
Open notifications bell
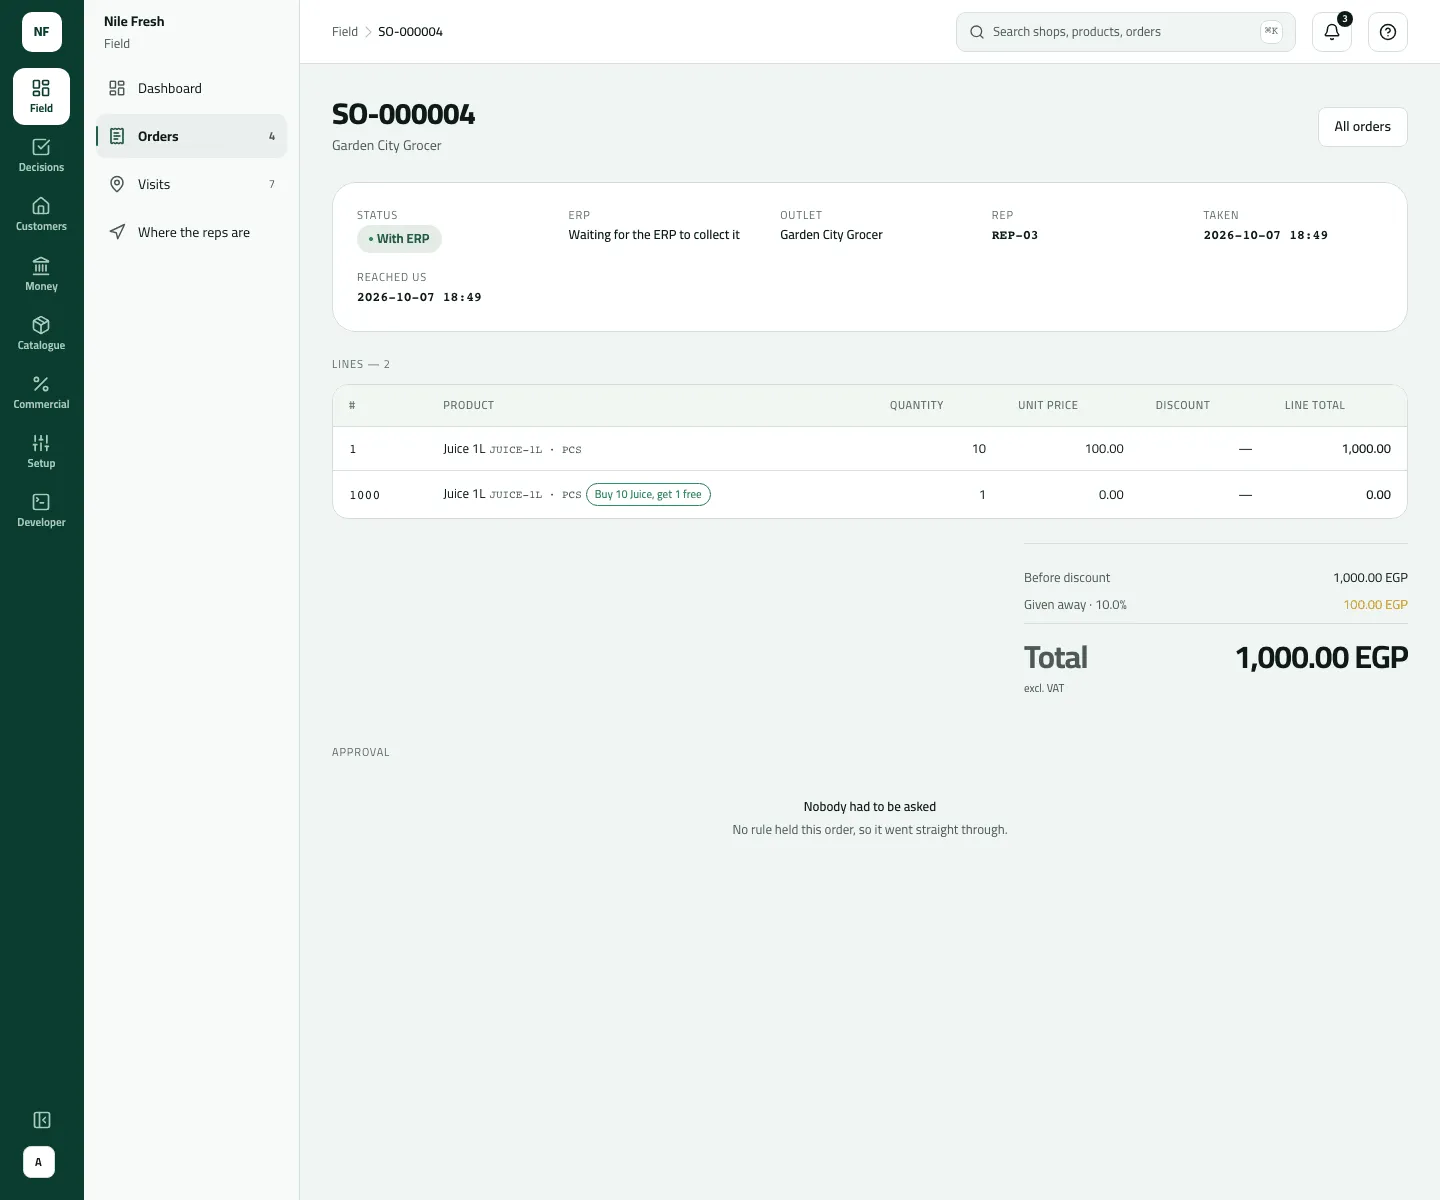tap(1332, 32)
